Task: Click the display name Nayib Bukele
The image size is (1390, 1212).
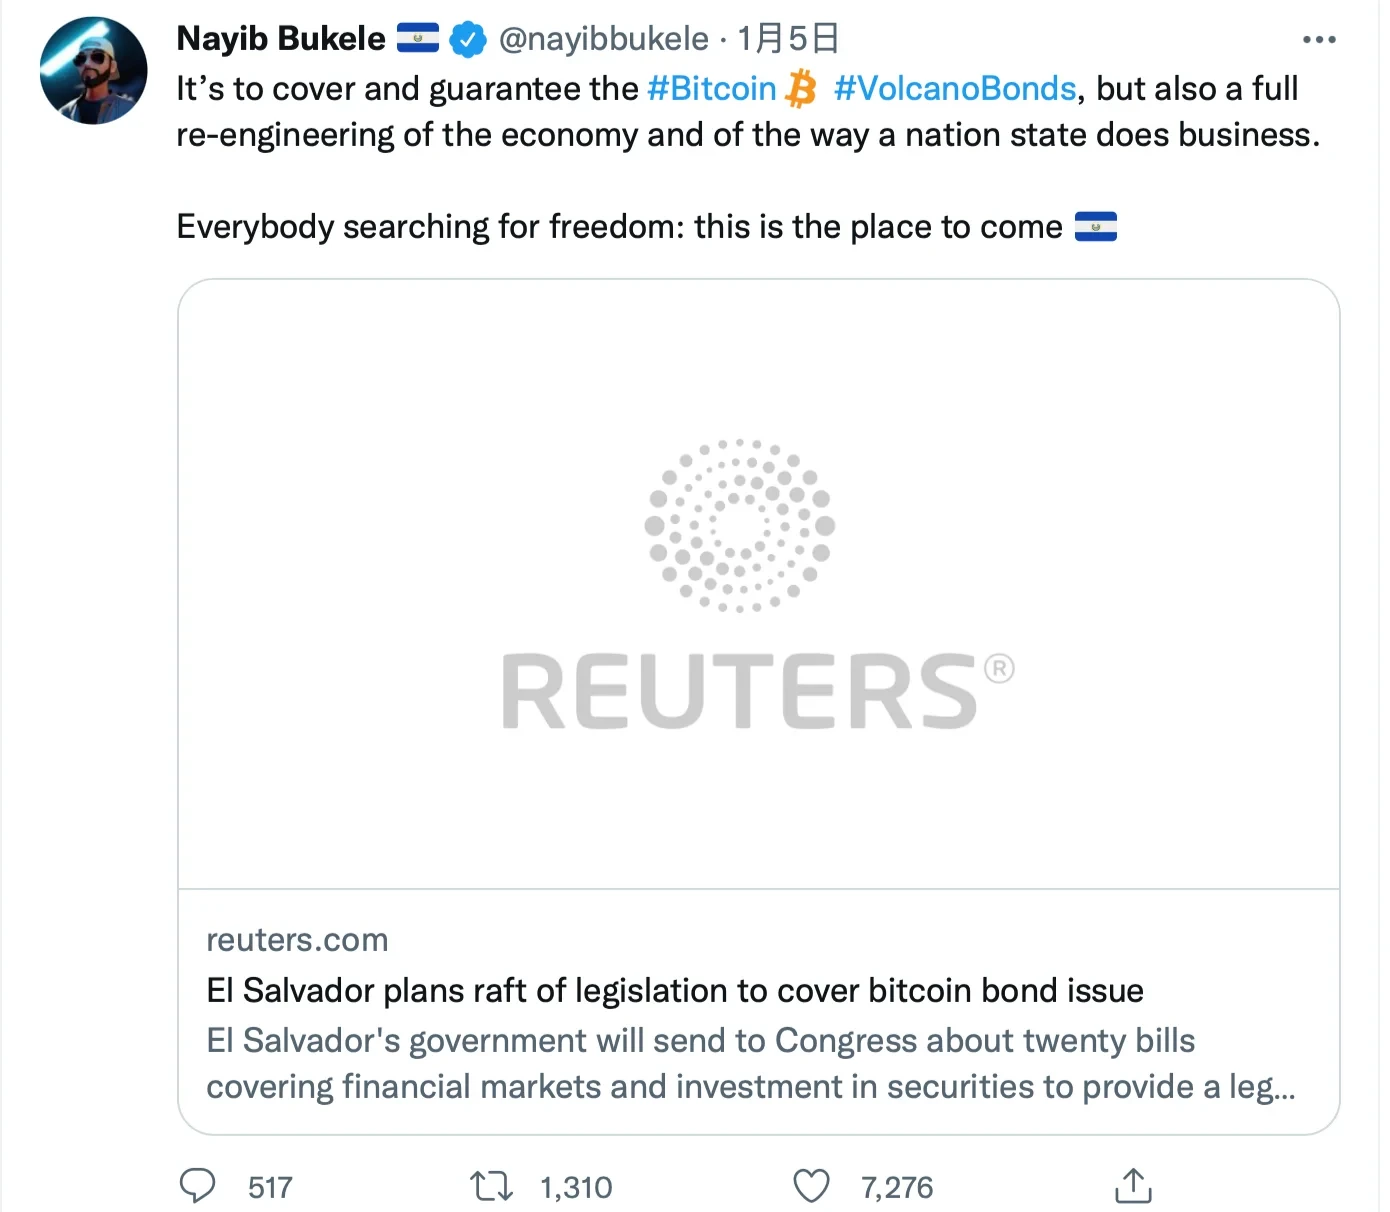Action: [280, 39]
